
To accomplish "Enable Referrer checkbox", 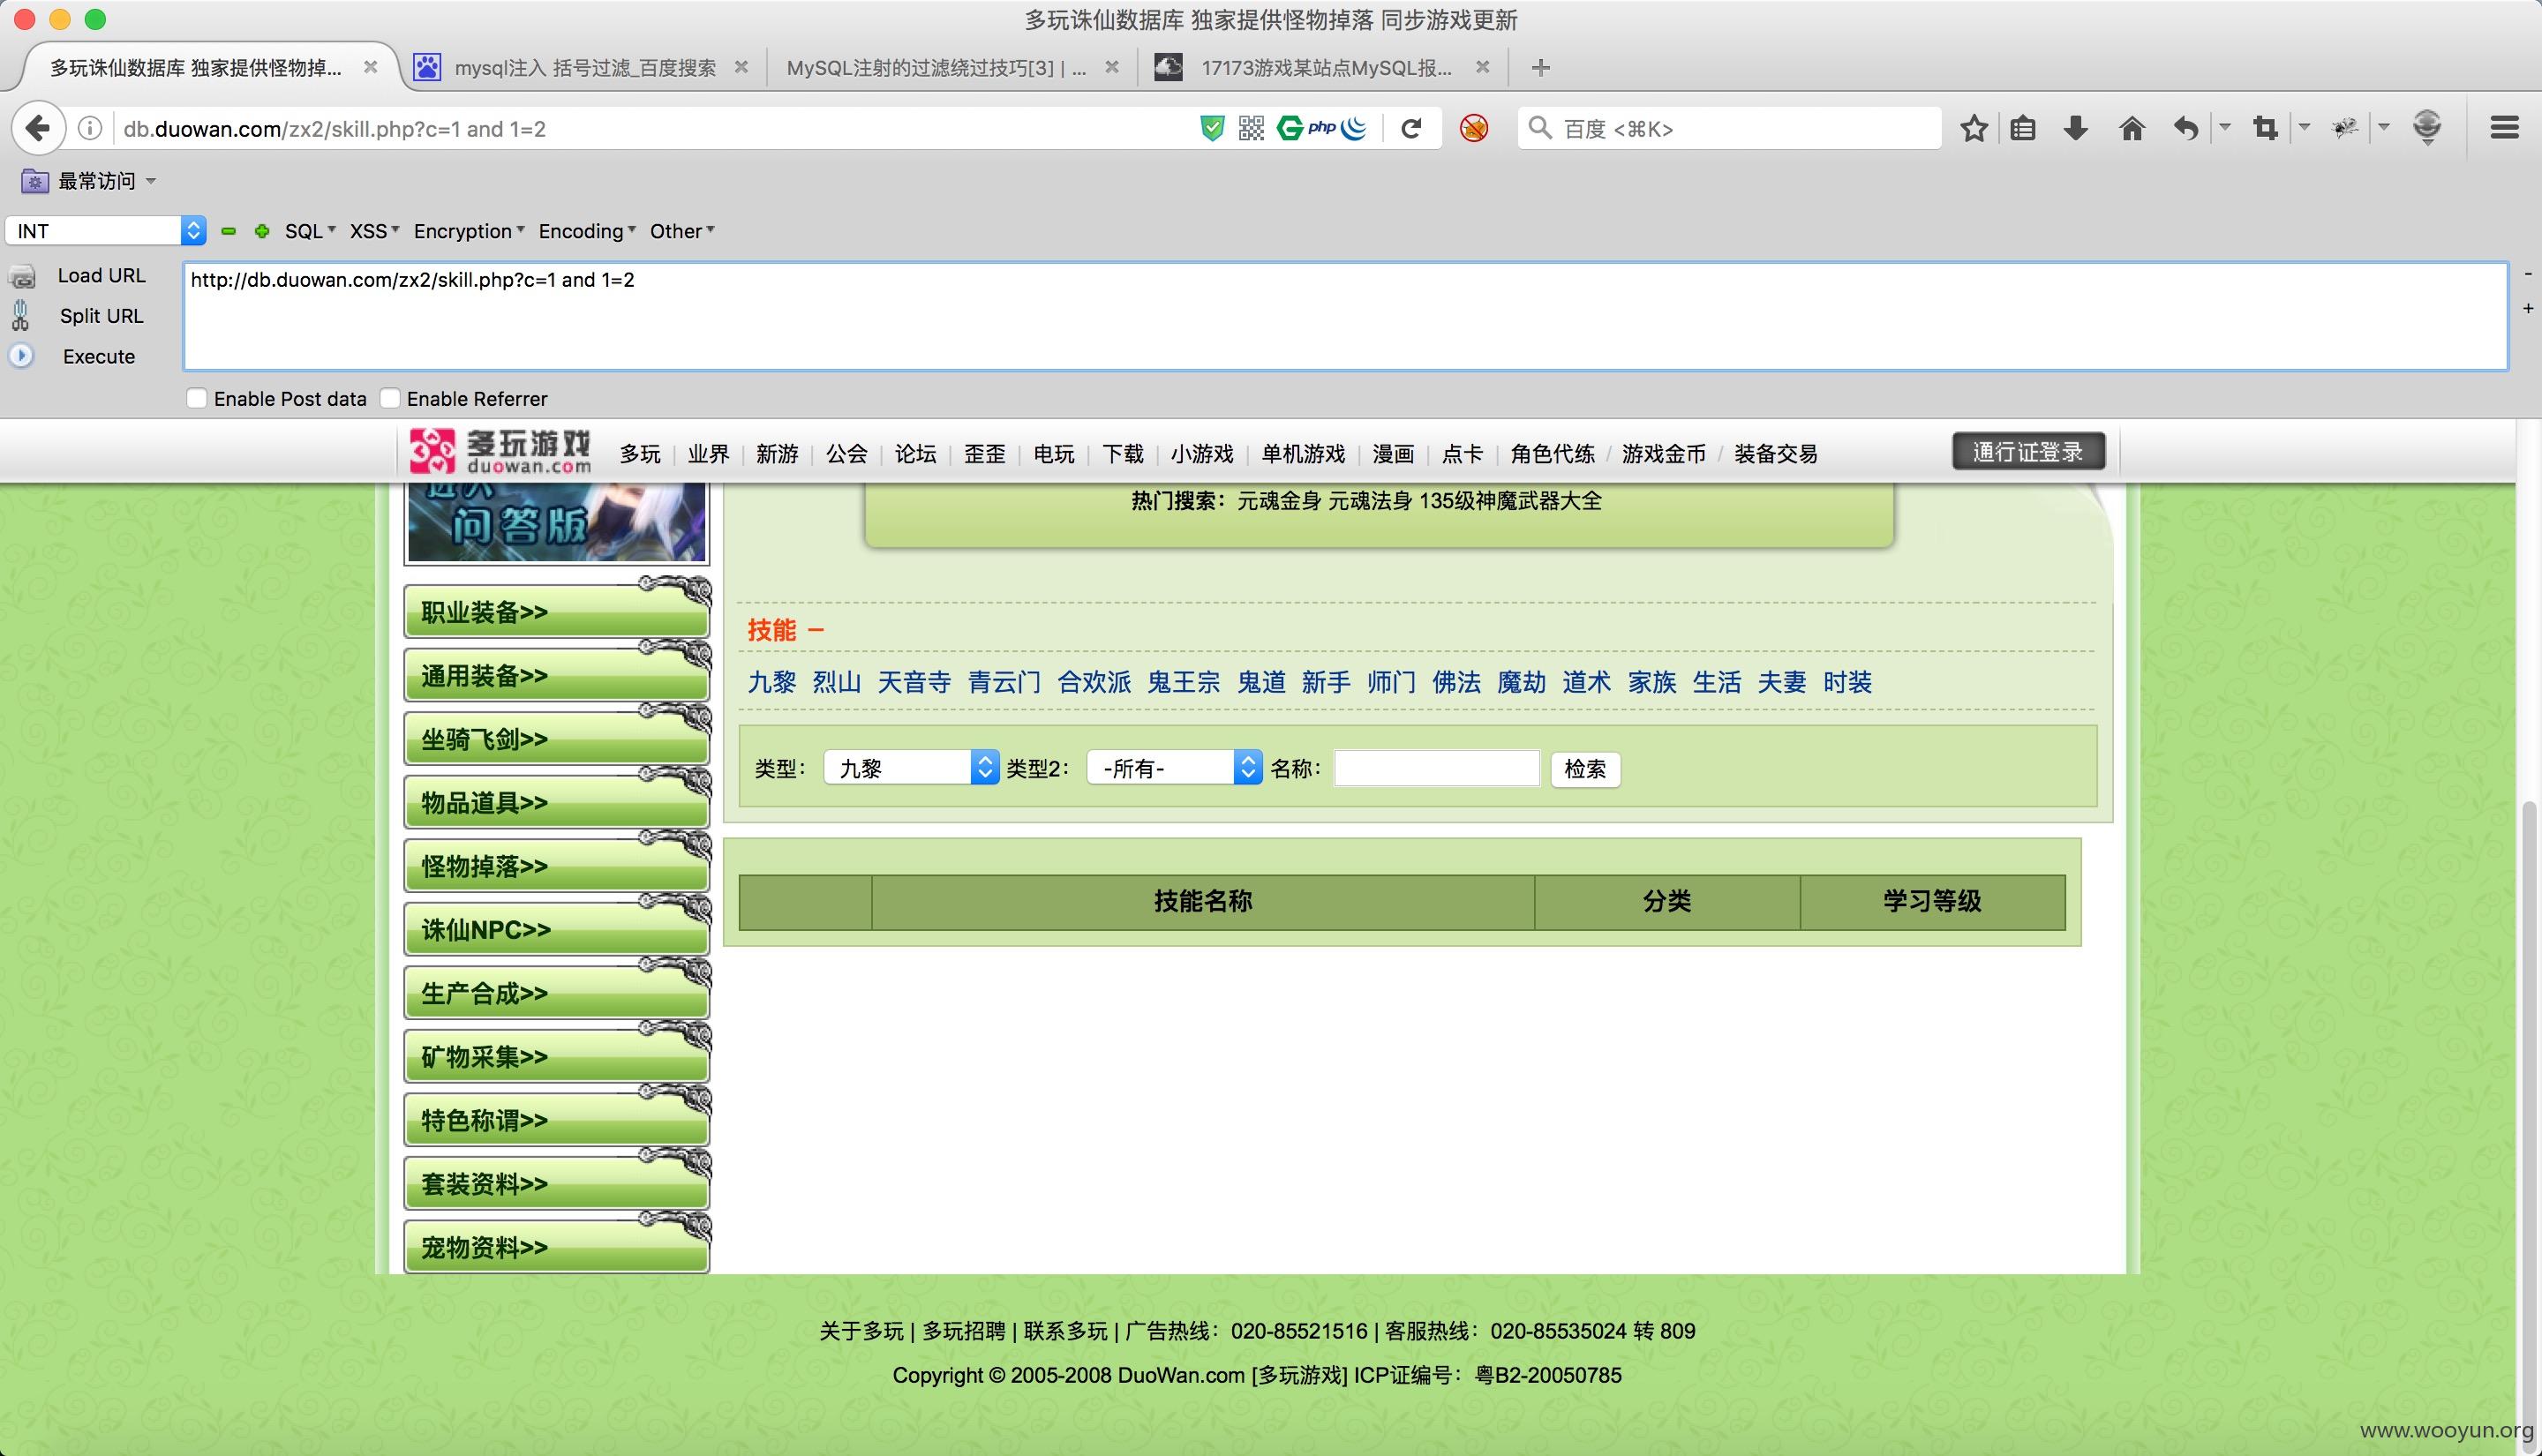I will (390, 398).
